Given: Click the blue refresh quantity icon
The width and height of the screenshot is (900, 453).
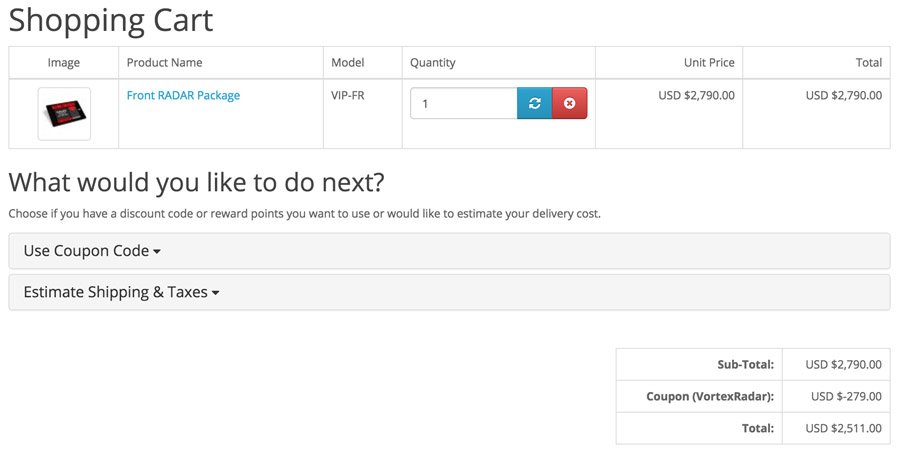Looking at the screenshot, I should coord(534,103).
